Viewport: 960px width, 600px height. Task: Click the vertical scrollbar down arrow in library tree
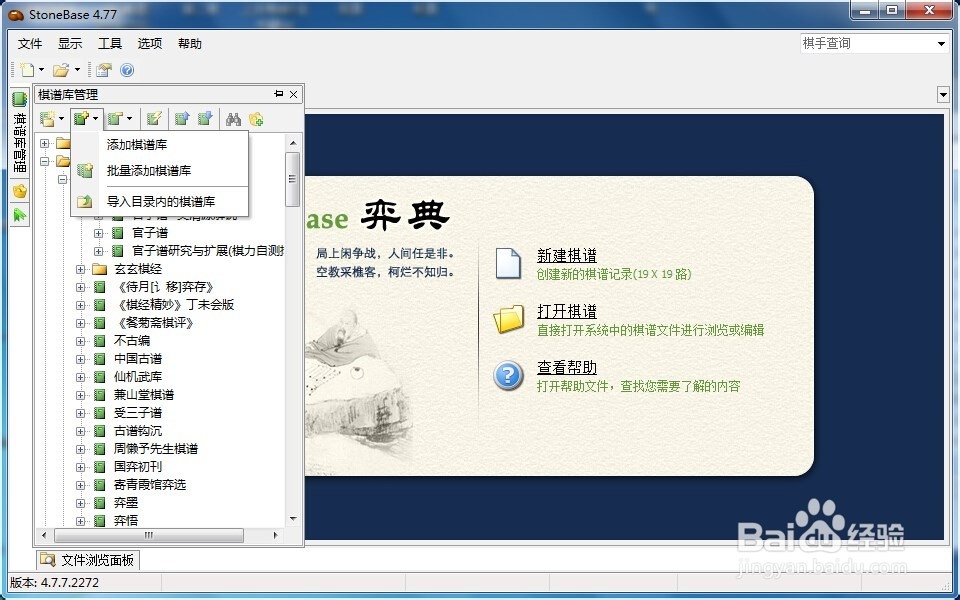click(x=293, y=519)
